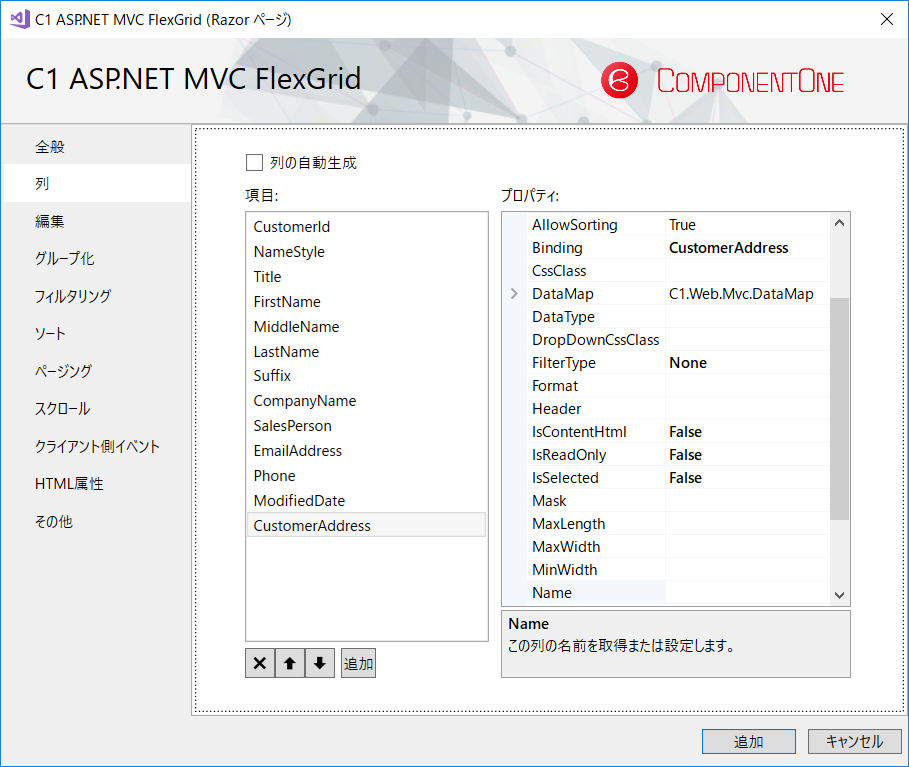Viewport: 909px width, 767px height.
Task: Click property grid scroll up arrow
Action: [839, 223]
